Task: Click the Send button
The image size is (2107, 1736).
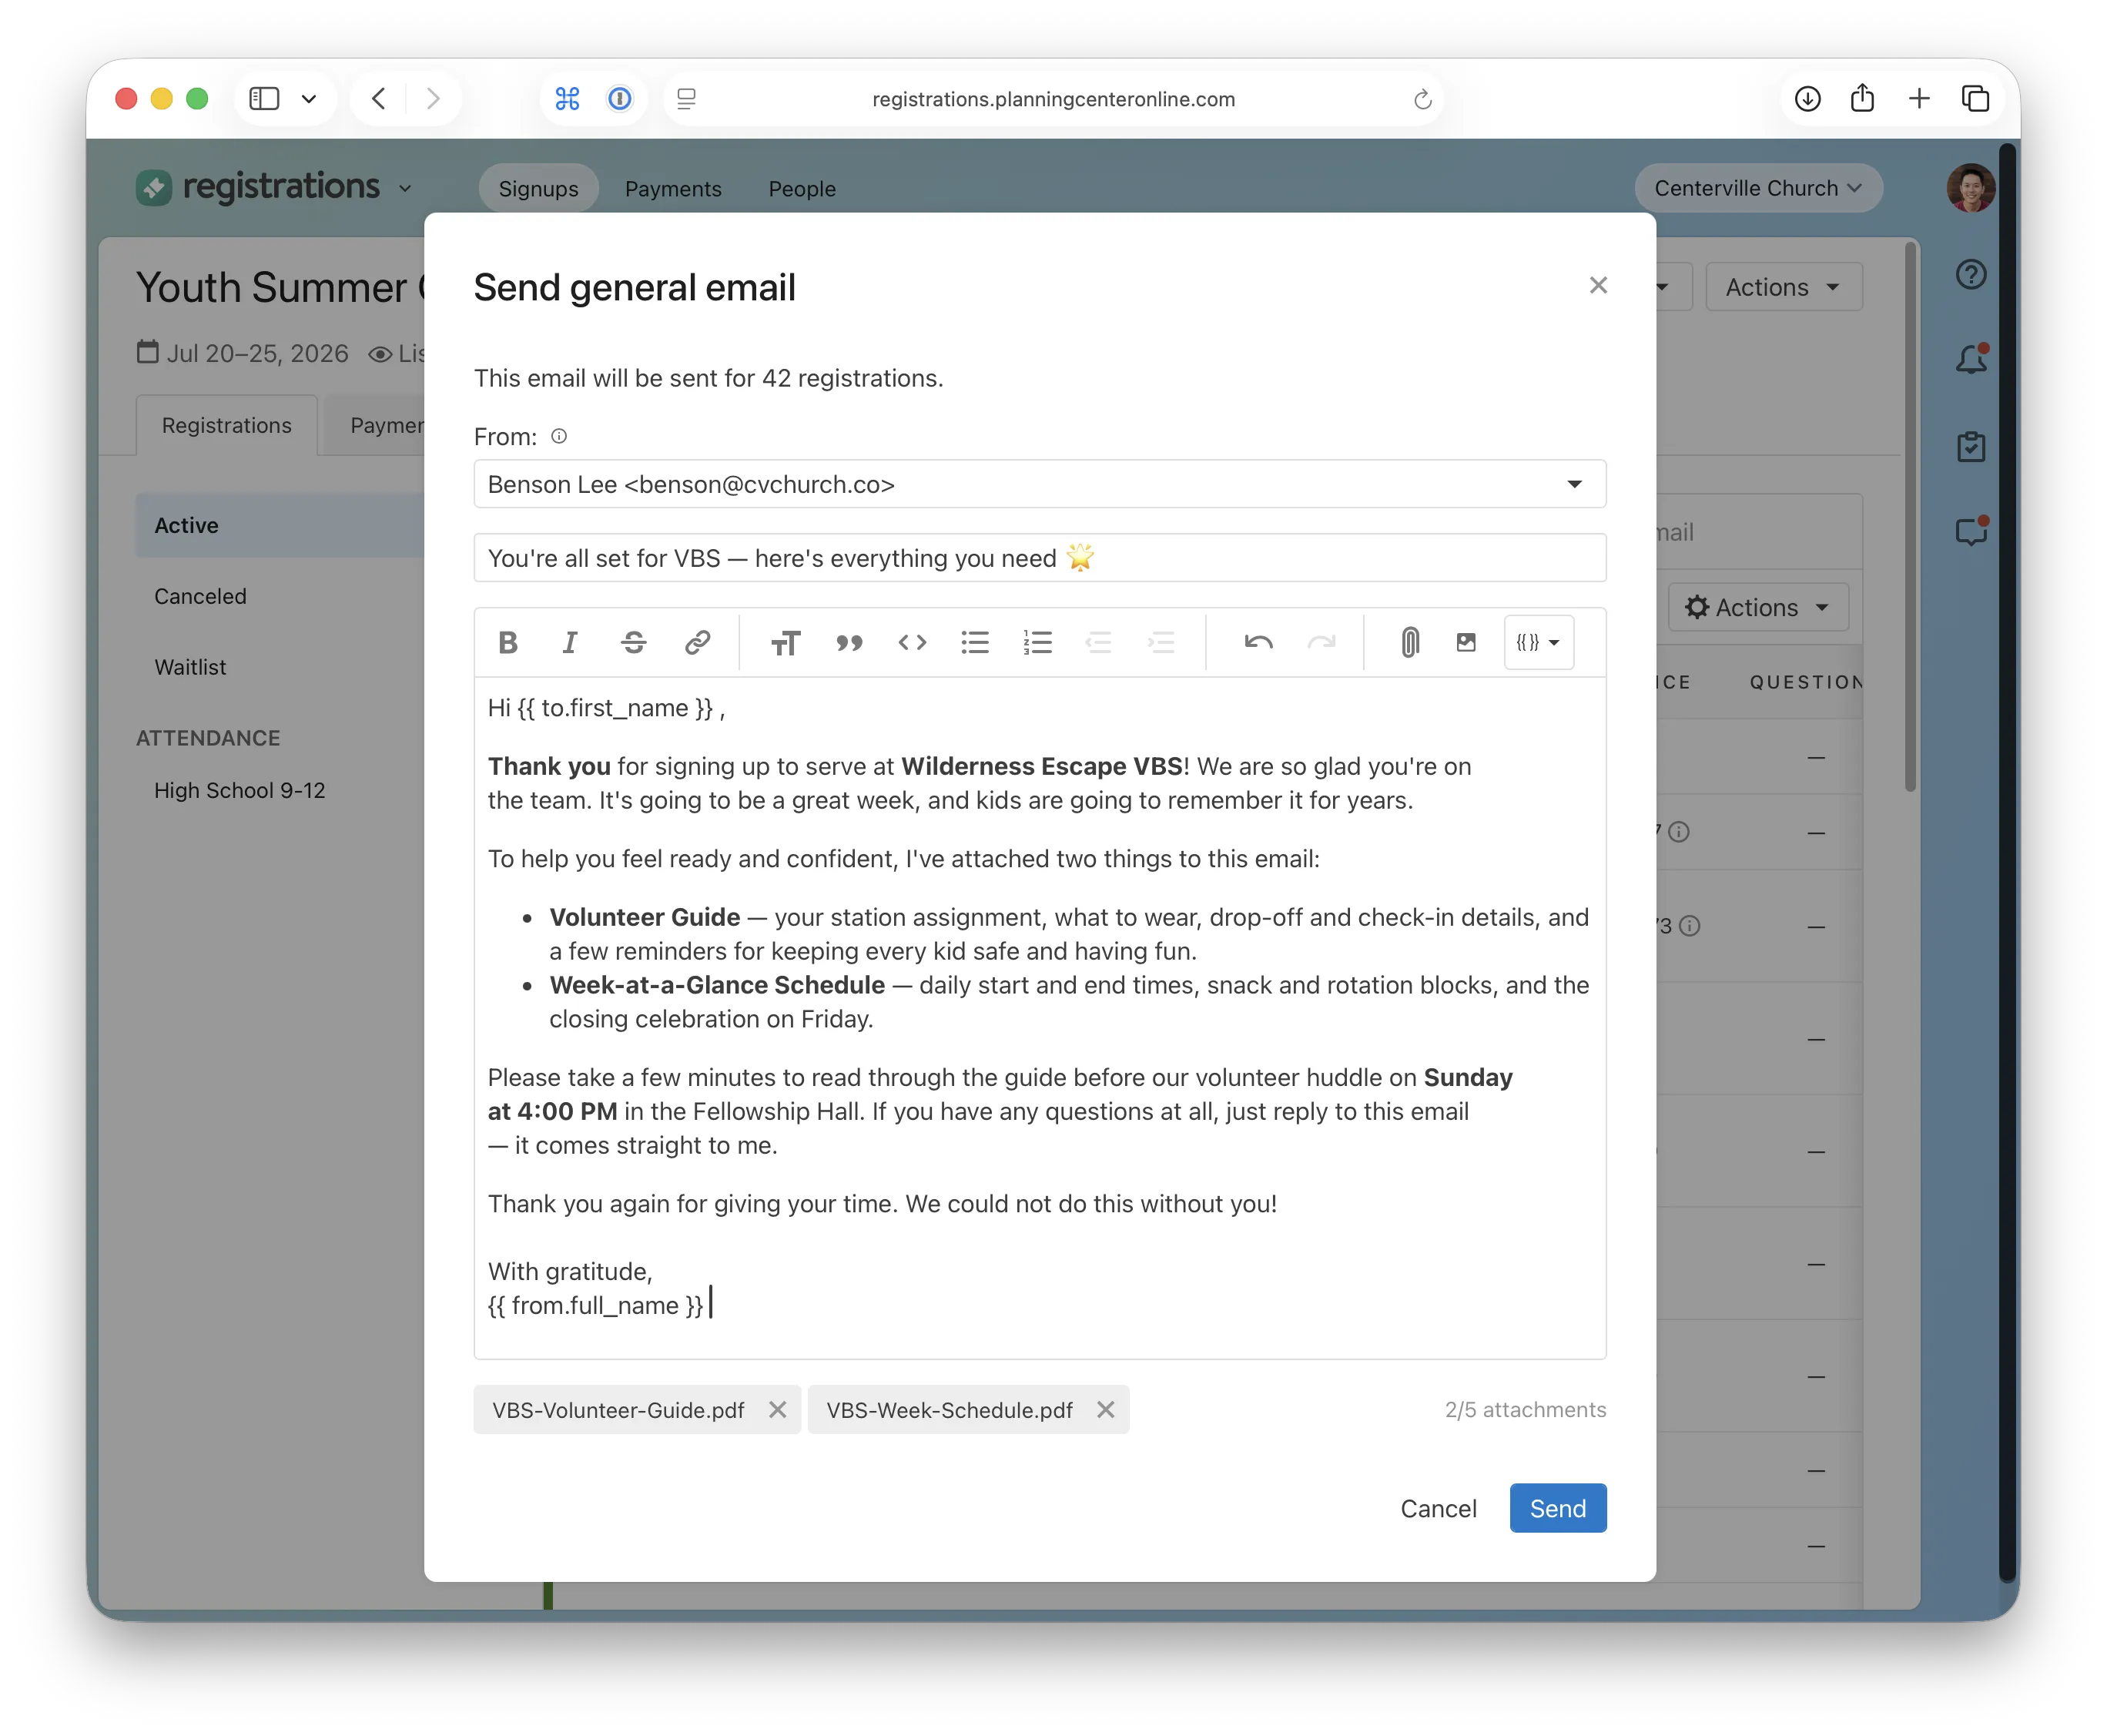Action: [x=1557, y=1508]
